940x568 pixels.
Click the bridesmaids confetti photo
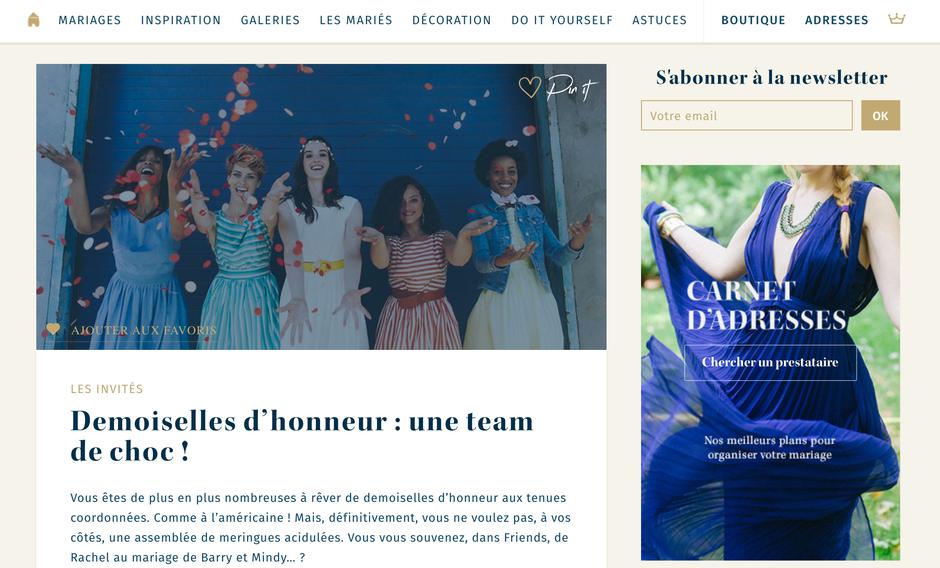pyautogui.click(x=321, y=207)
